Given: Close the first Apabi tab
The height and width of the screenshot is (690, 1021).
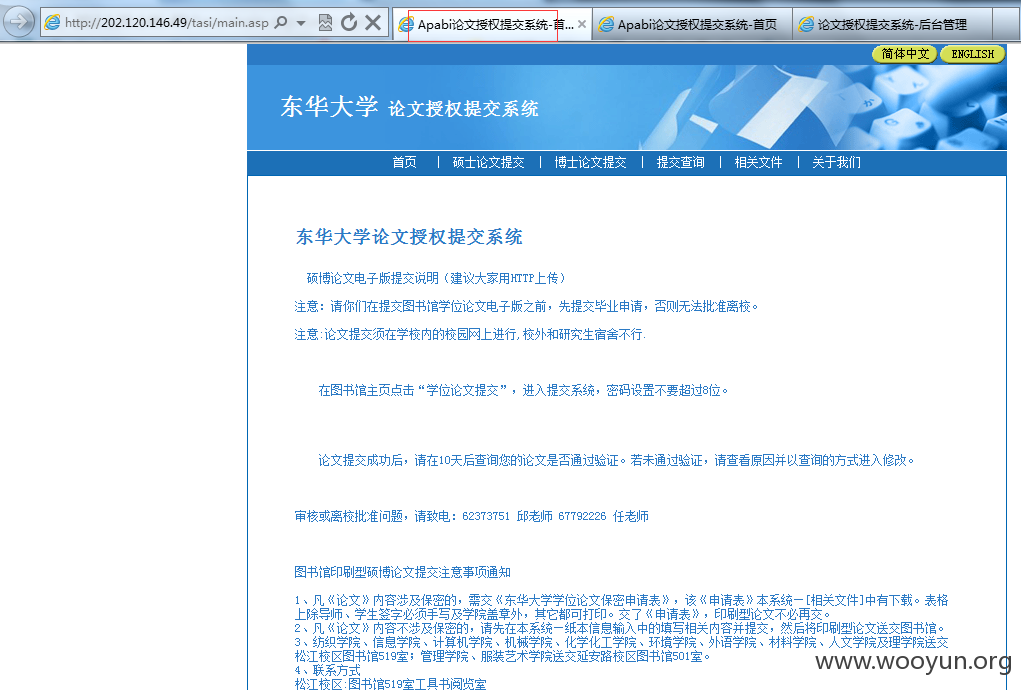Looking at the screenshot, I should coord(581,24).
